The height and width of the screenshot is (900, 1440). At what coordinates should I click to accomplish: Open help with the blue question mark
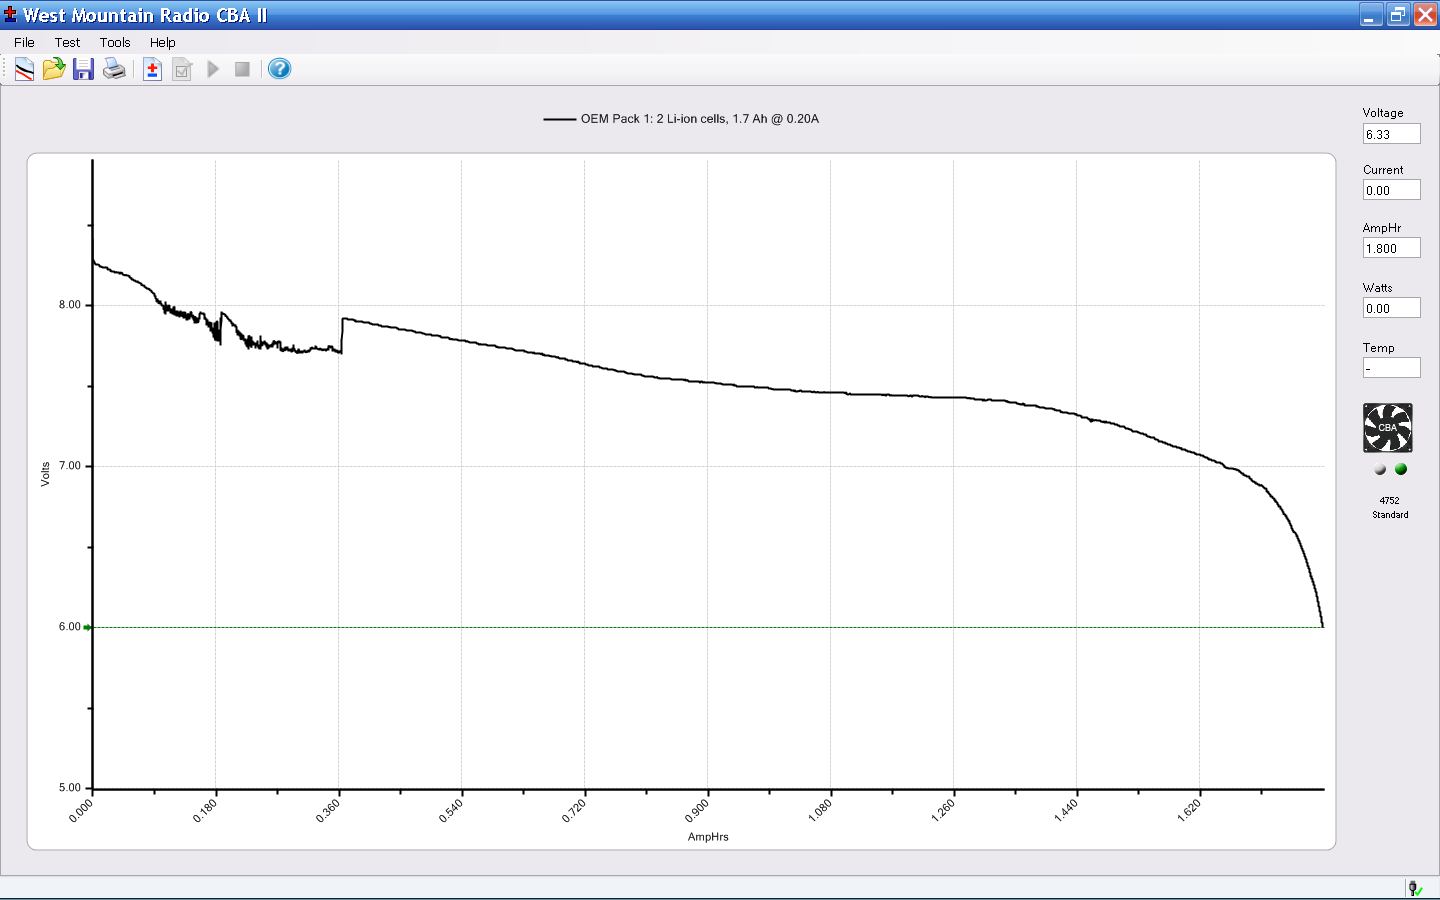pyautogui.click(x=280, y=69)
